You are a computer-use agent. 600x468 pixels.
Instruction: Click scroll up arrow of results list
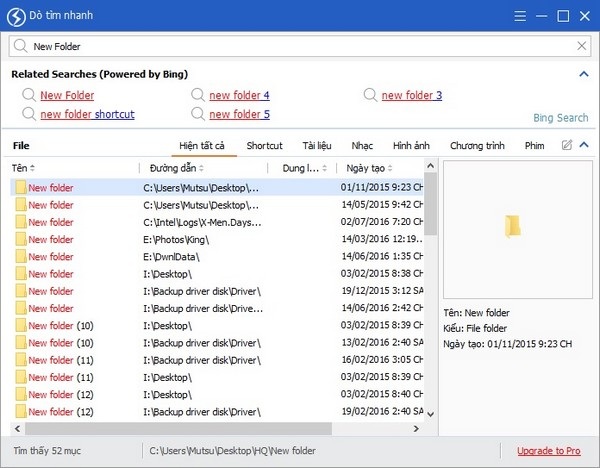[430, 166]
